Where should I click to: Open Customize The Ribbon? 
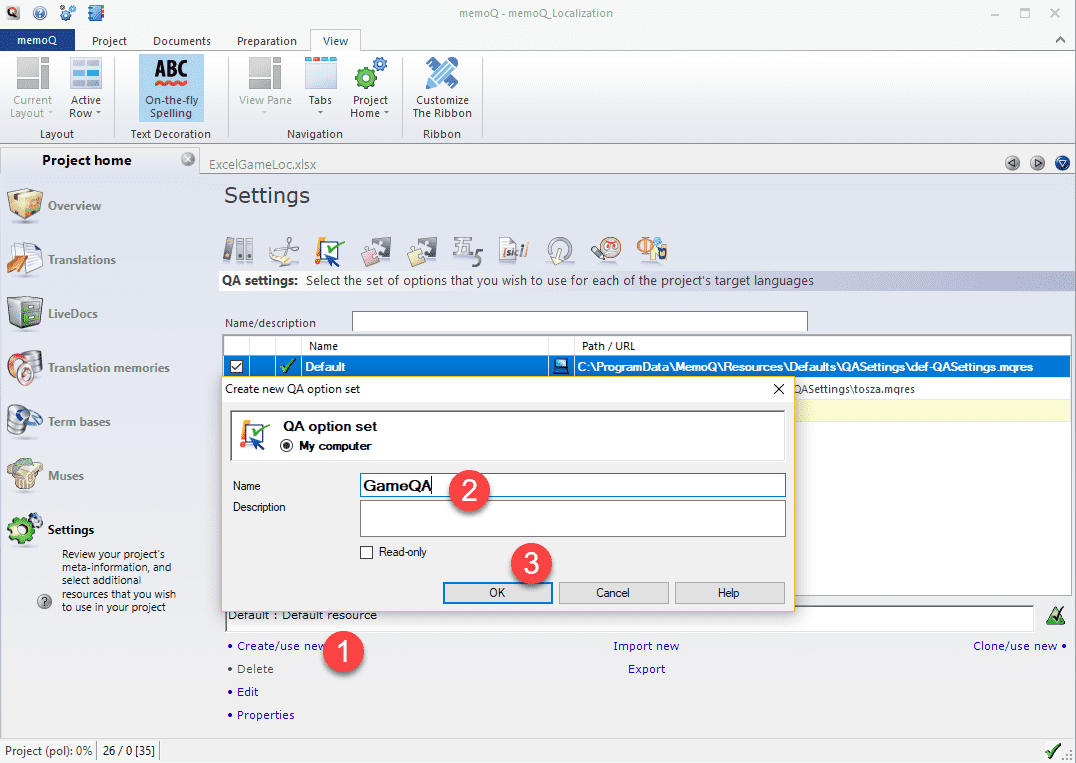click(442, 89)
